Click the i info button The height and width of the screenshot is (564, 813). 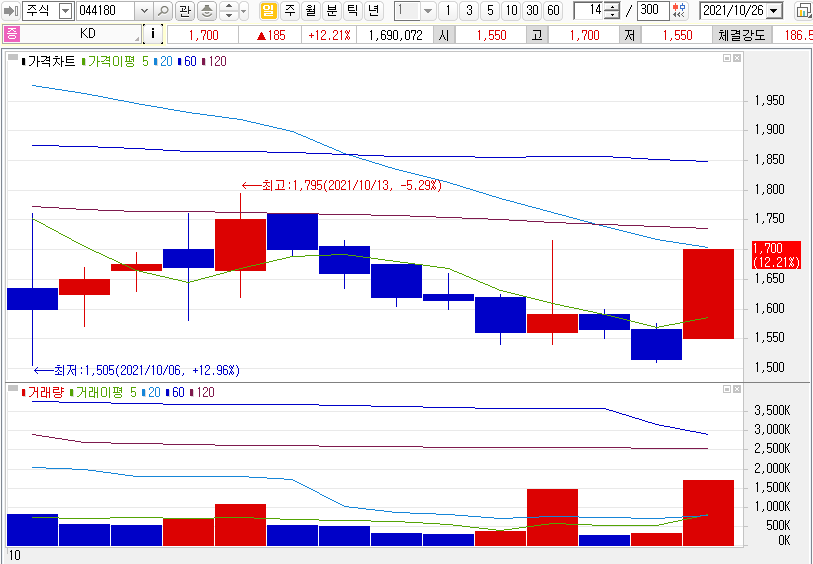(x=152, y=34)
